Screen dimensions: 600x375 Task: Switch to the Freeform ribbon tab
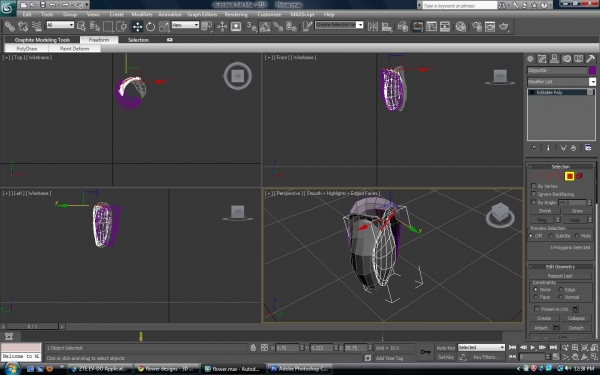(x=99, y=40)
